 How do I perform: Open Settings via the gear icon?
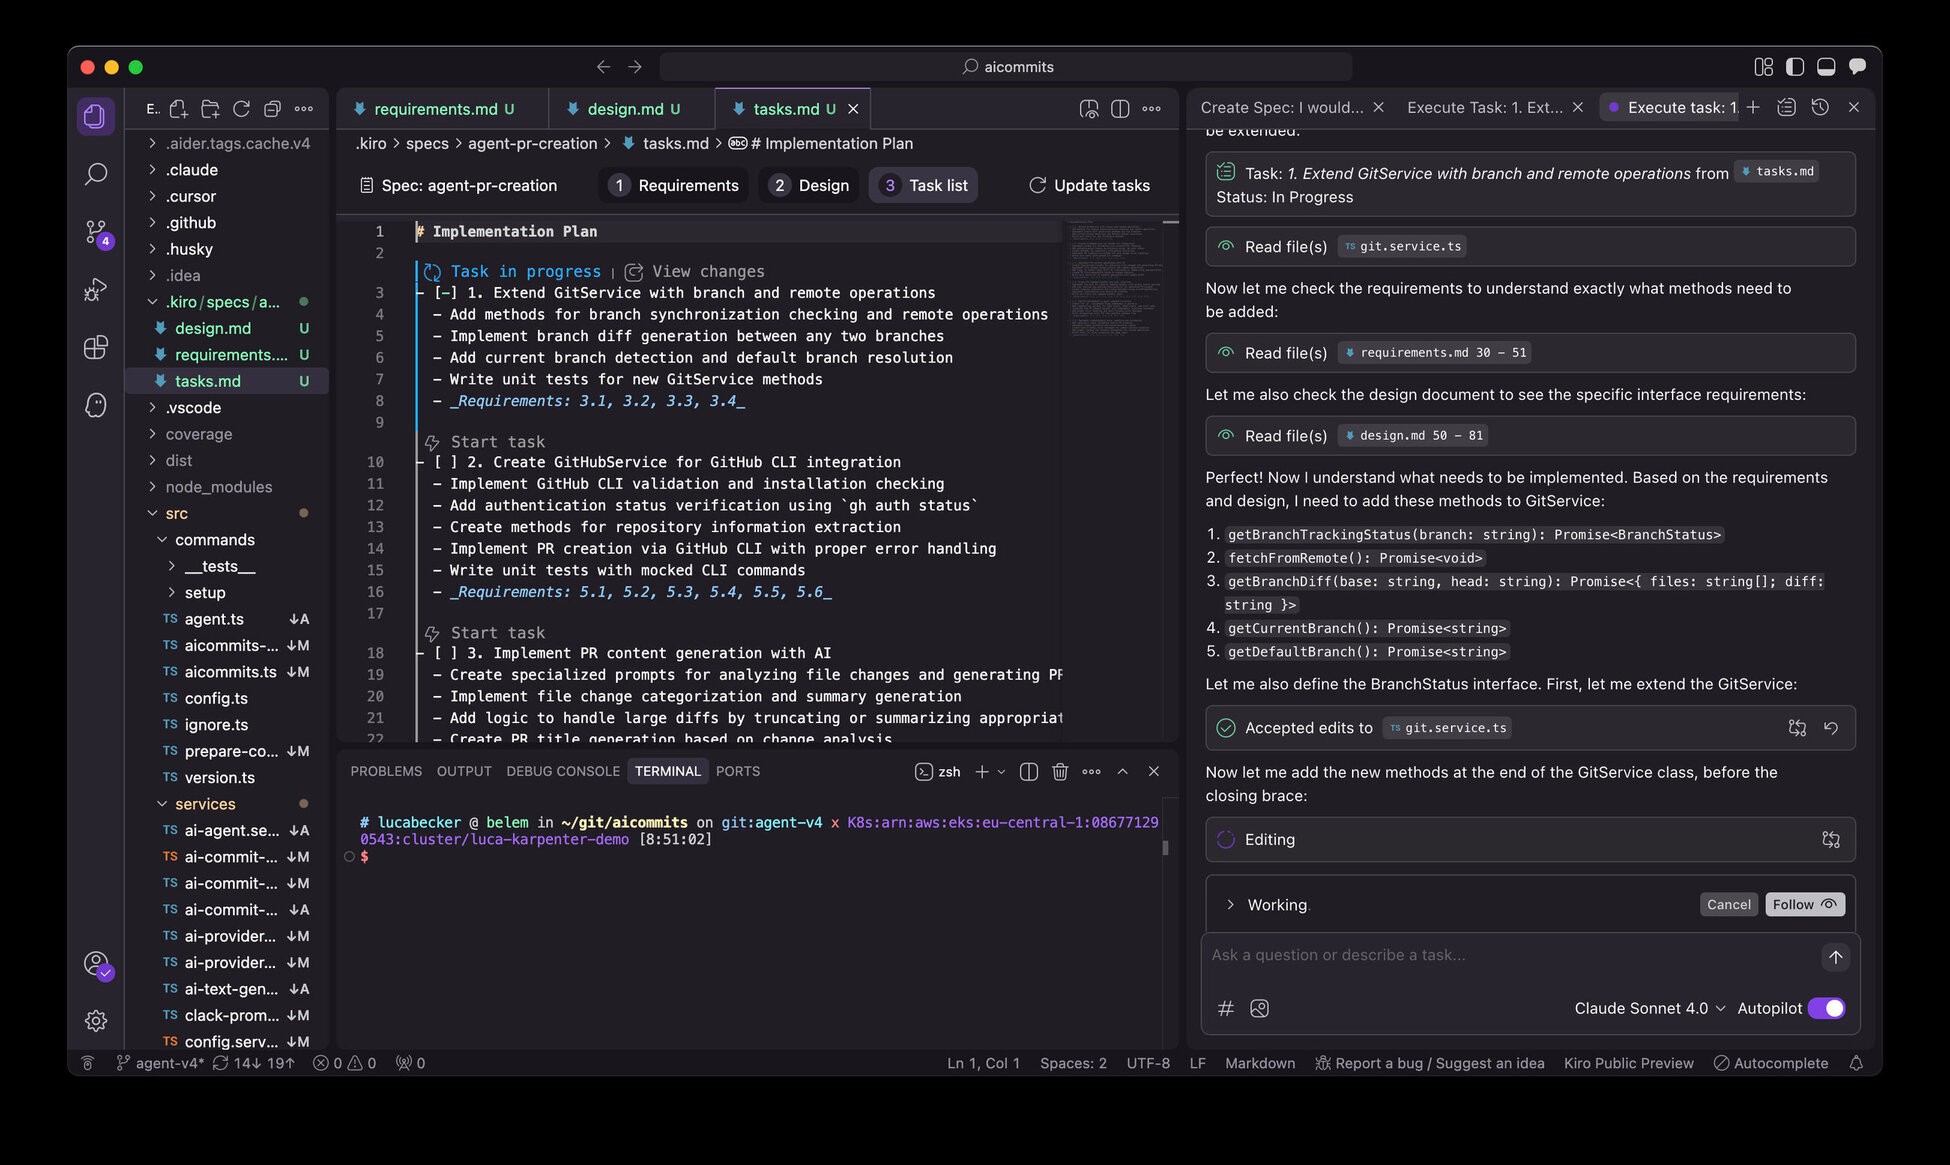pos(95,1020)
